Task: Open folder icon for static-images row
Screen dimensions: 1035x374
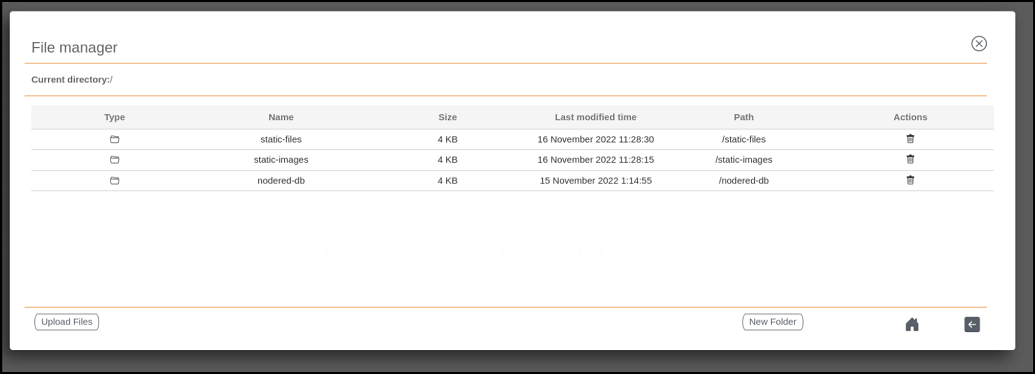Action: tap(114, 160)
